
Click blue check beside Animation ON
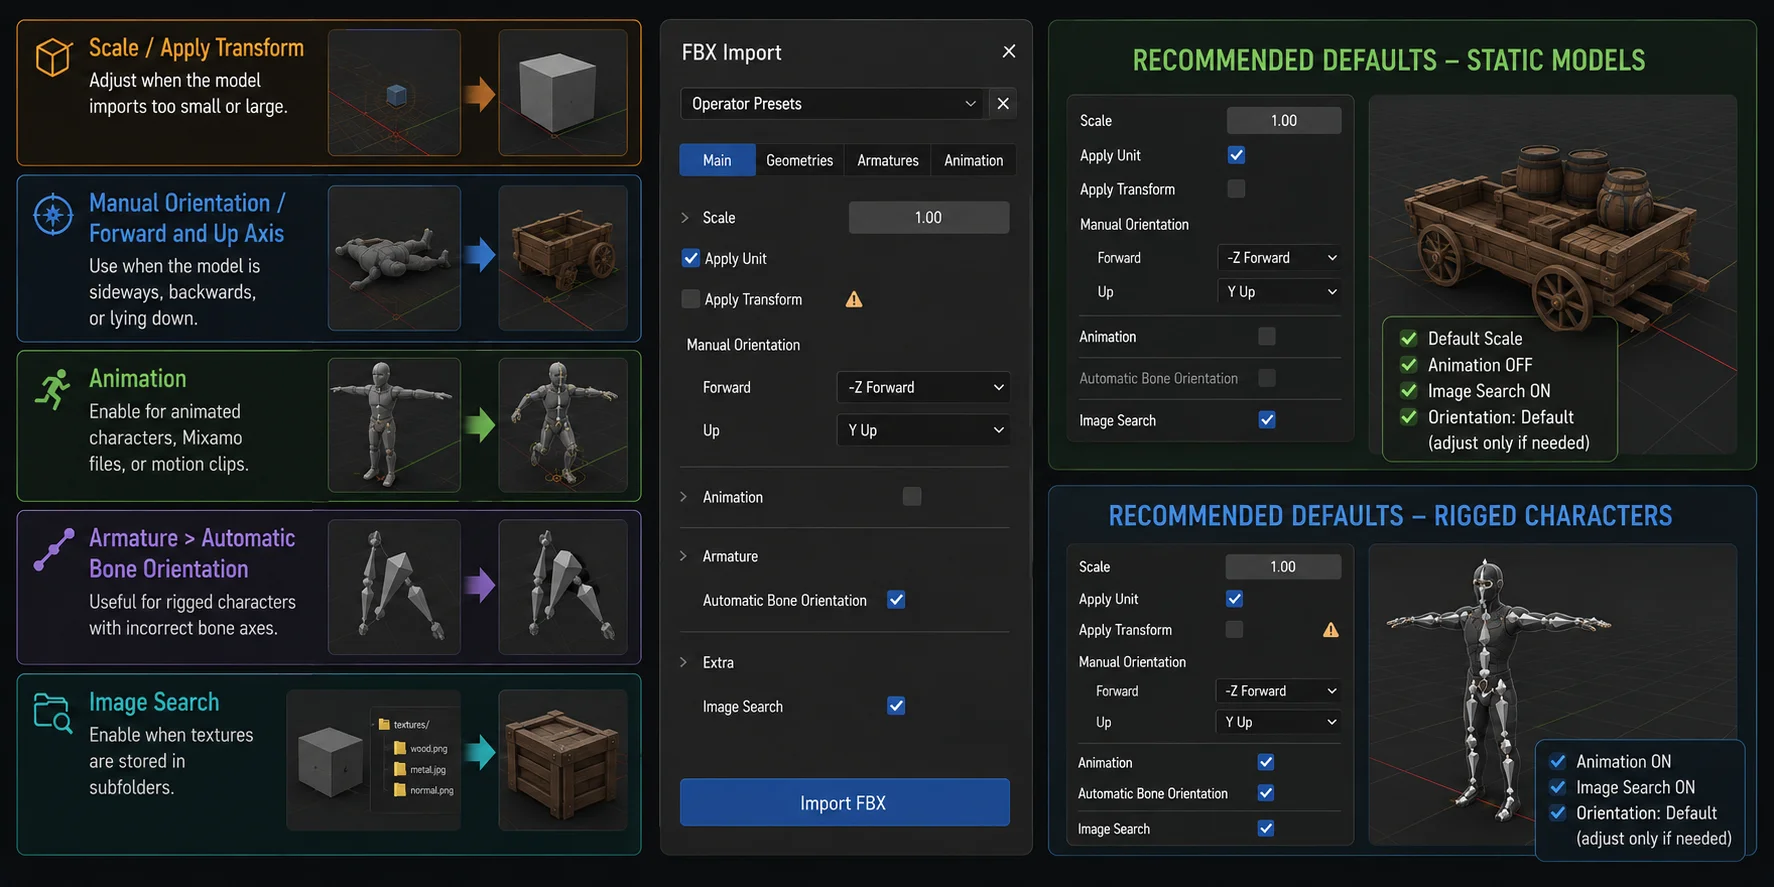coord(1557,761)
